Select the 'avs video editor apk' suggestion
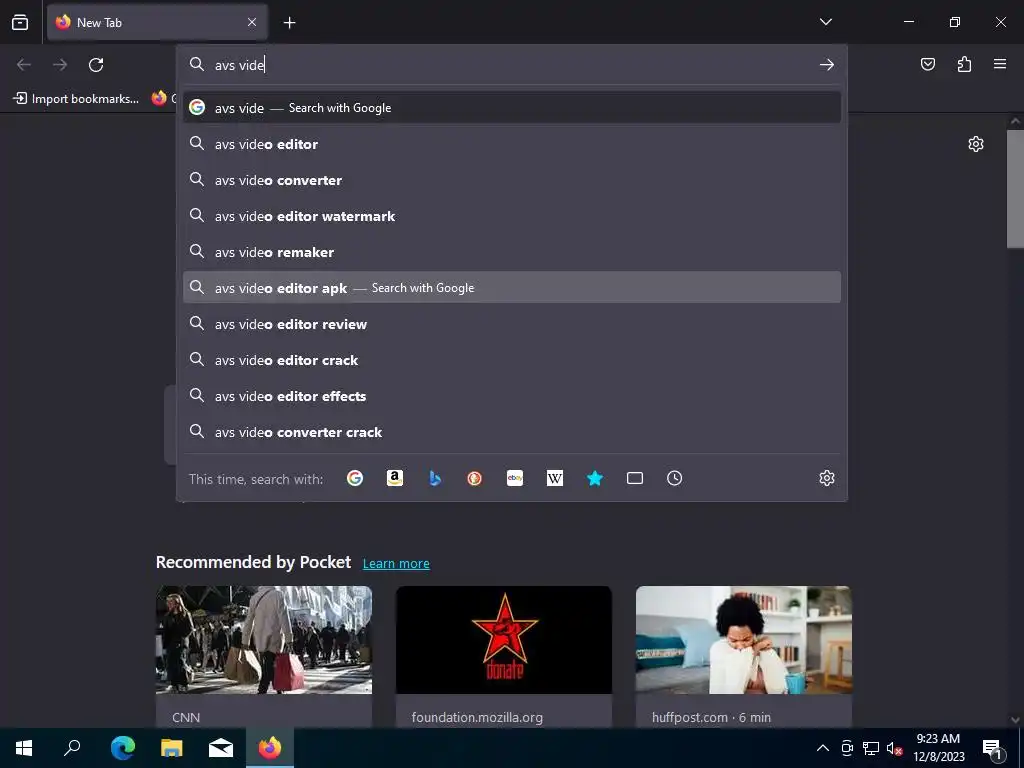 512,287
